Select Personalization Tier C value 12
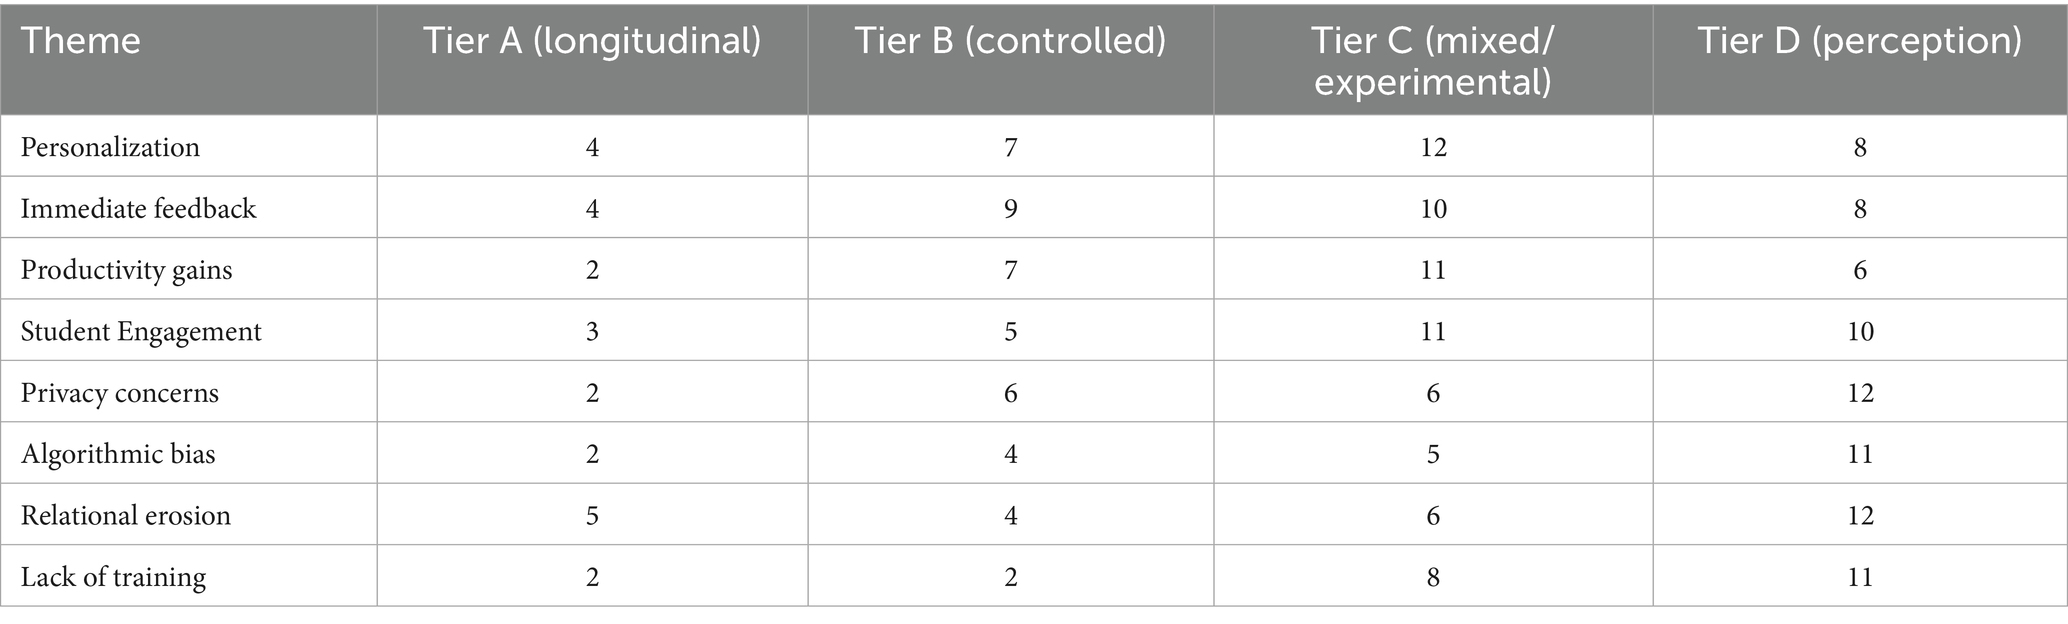 point(1433,147)
